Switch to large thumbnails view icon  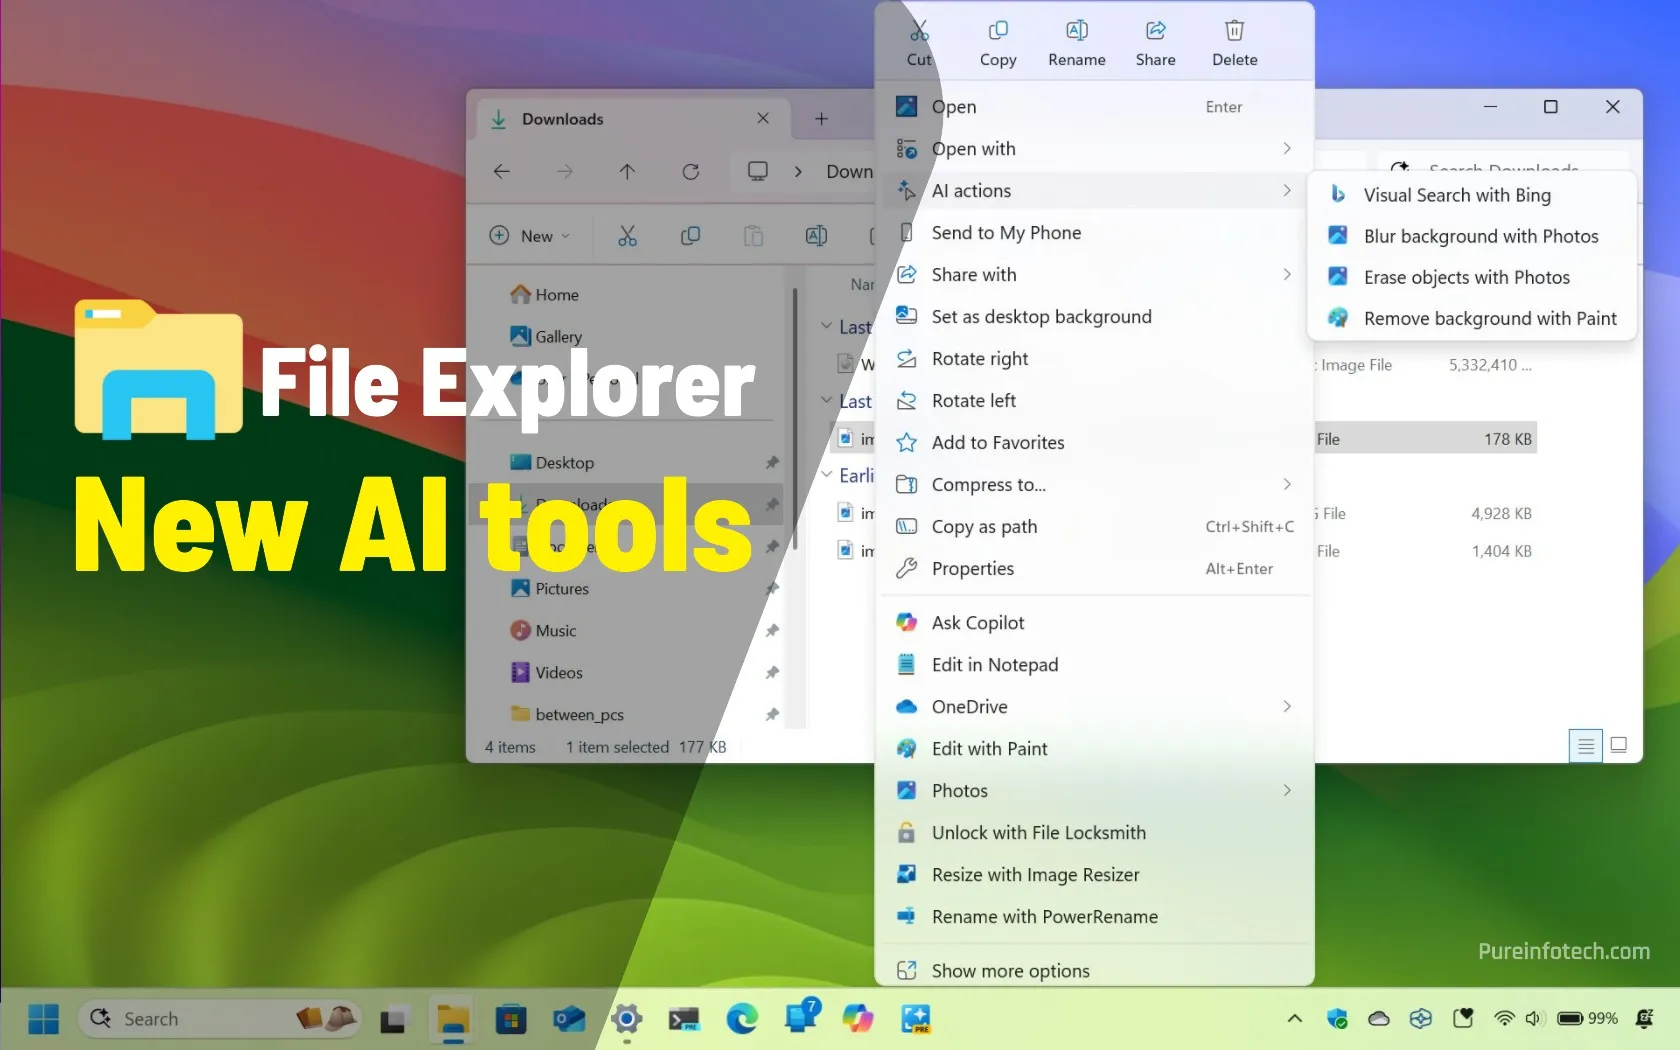click(x=1619, y=746)
